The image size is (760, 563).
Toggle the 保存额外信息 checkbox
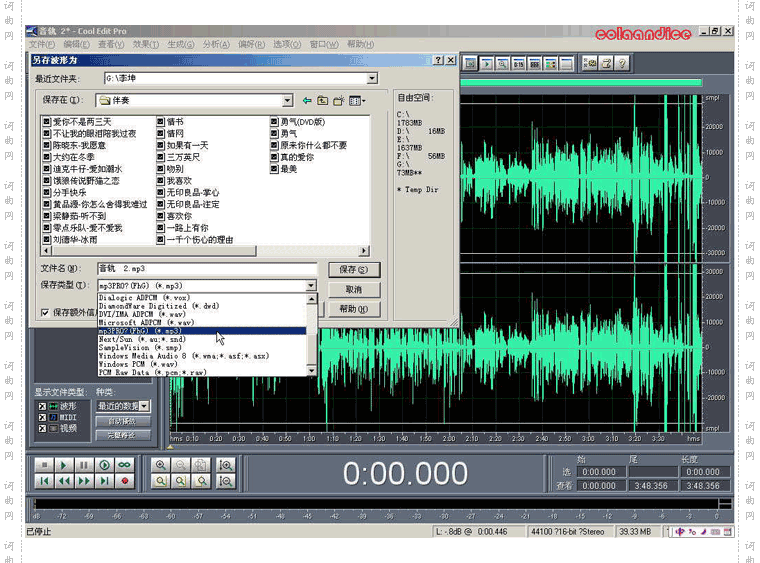click(45, 313)
